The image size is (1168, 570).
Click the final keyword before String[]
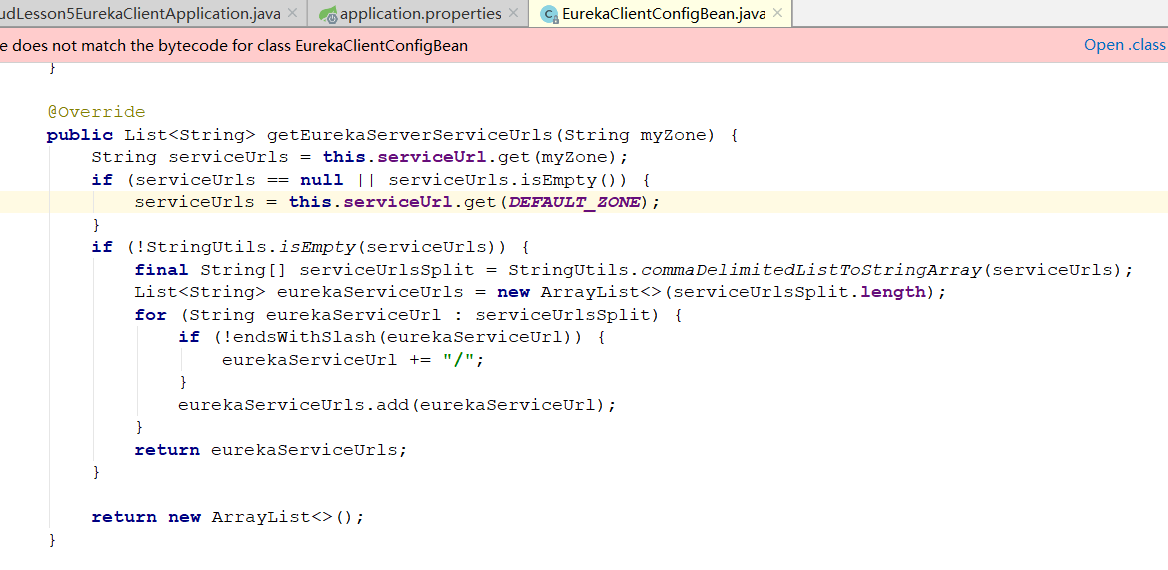coord(162,270)
